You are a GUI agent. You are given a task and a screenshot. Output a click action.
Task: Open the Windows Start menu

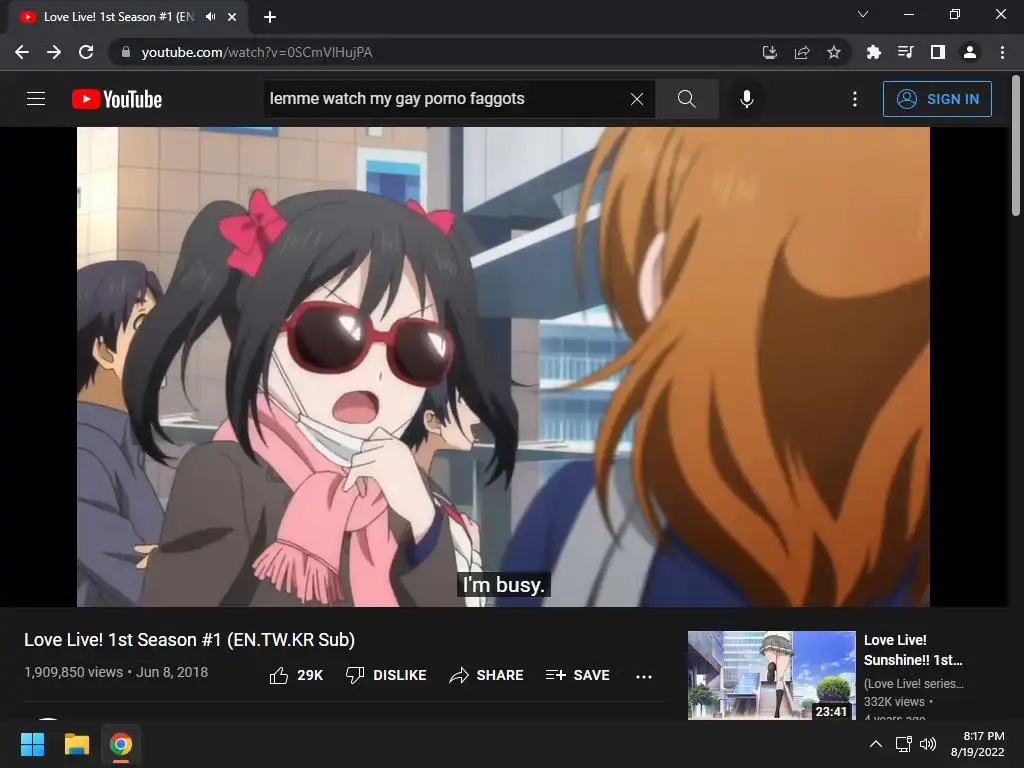[33, 744]
